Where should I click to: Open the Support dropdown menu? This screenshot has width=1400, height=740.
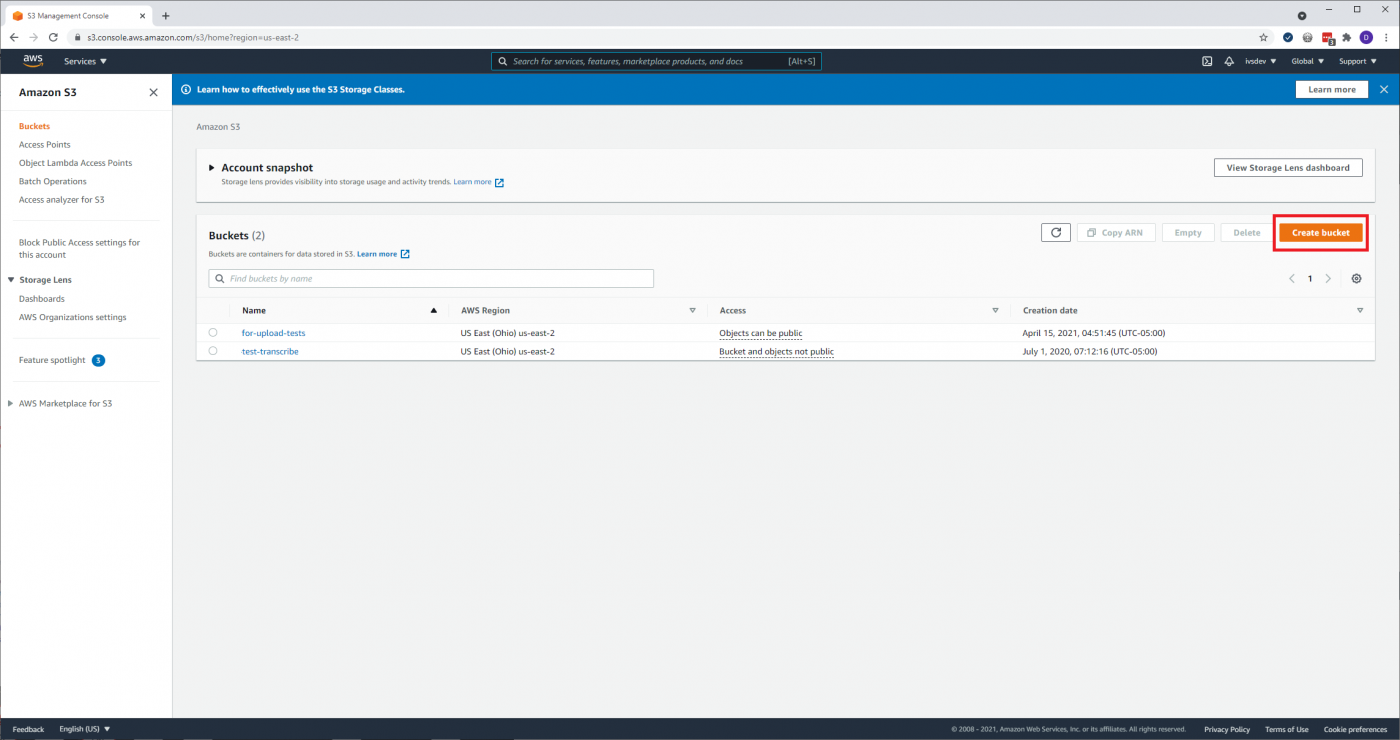click(x=1358, y=61)
